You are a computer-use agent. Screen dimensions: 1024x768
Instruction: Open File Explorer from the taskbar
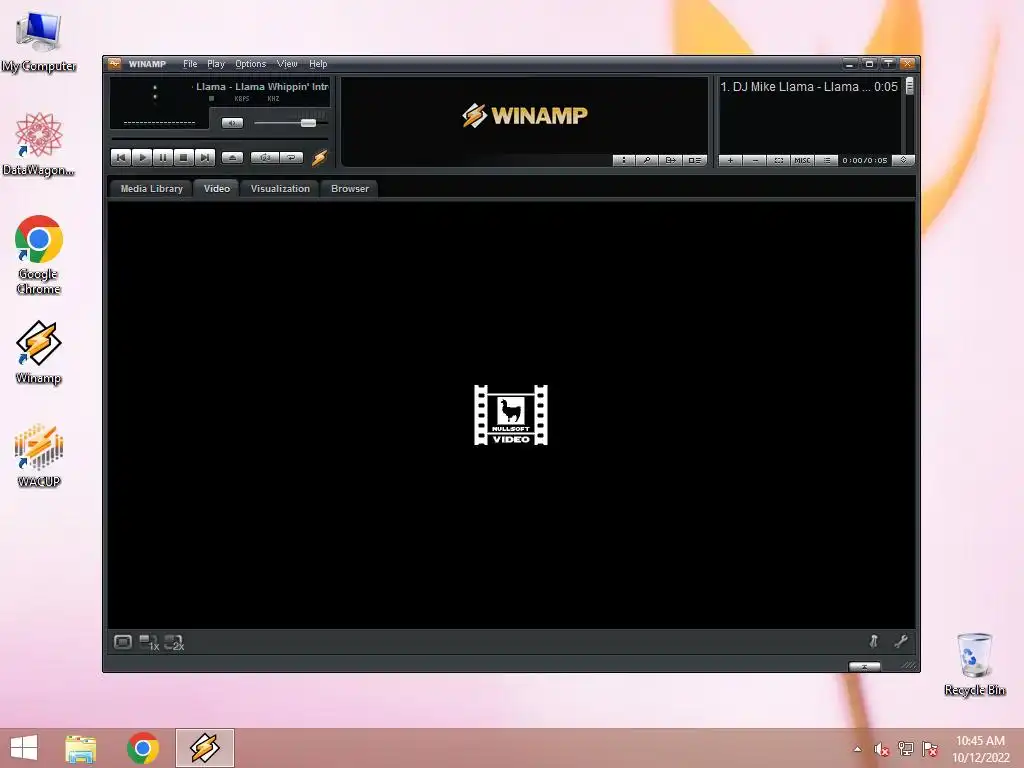click(81, 748)
